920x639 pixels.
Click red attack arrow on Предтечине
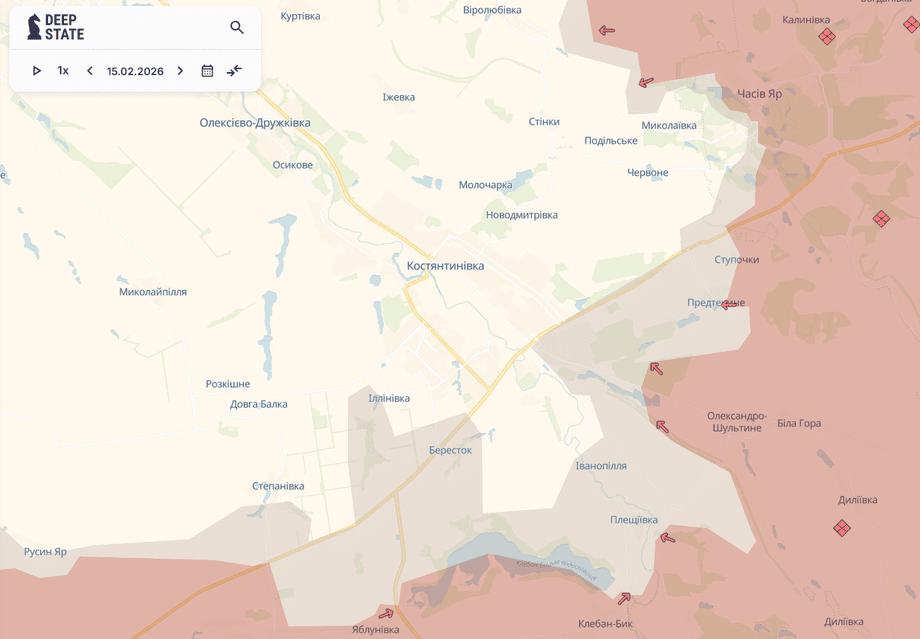[732, 305]
